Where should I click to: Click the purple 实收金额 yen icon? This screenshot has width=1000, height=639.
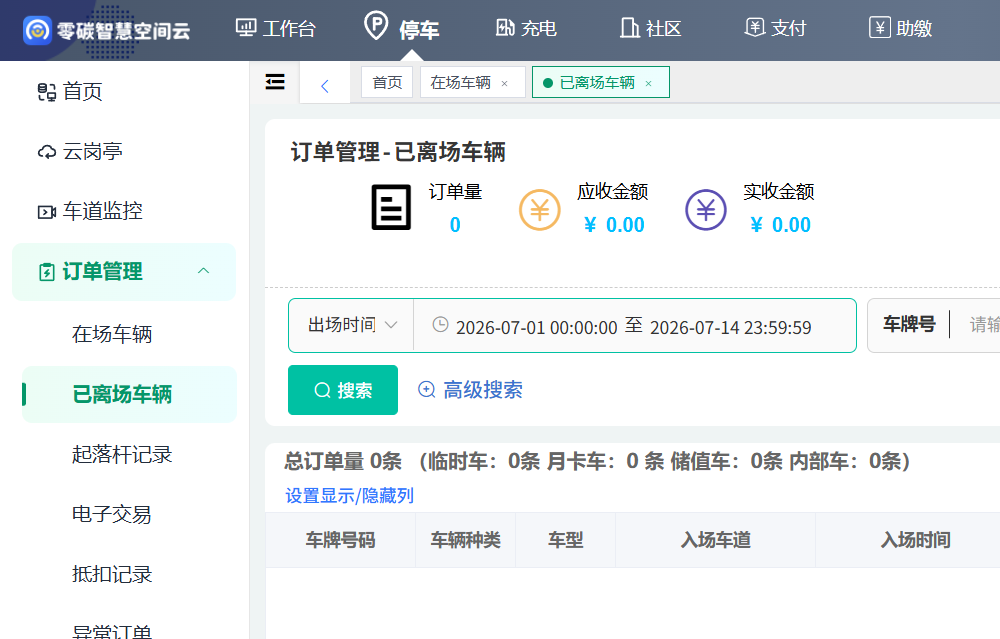tap(706, 210)
